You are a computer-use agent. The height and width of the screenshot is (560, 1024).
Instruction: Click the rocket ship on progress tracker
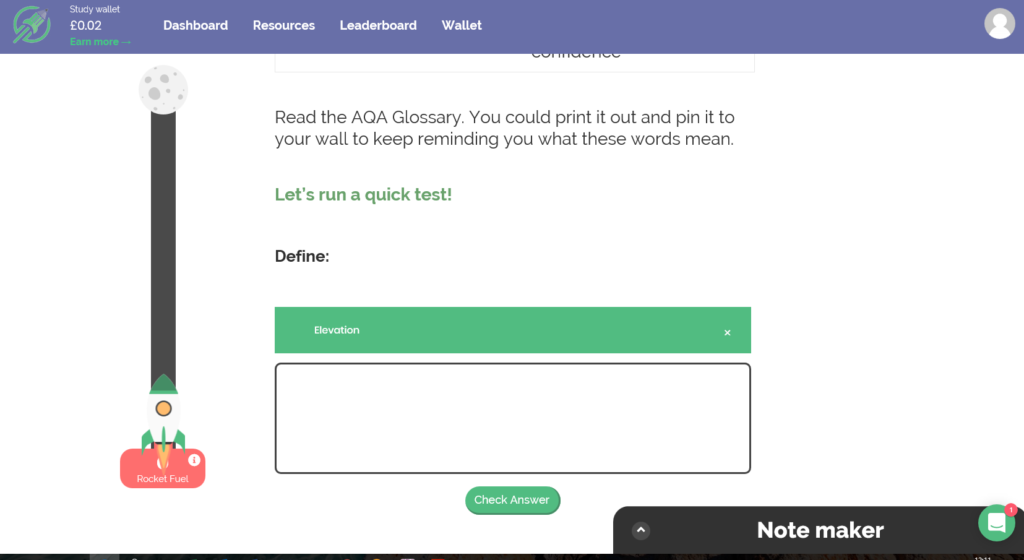[163, 412]
